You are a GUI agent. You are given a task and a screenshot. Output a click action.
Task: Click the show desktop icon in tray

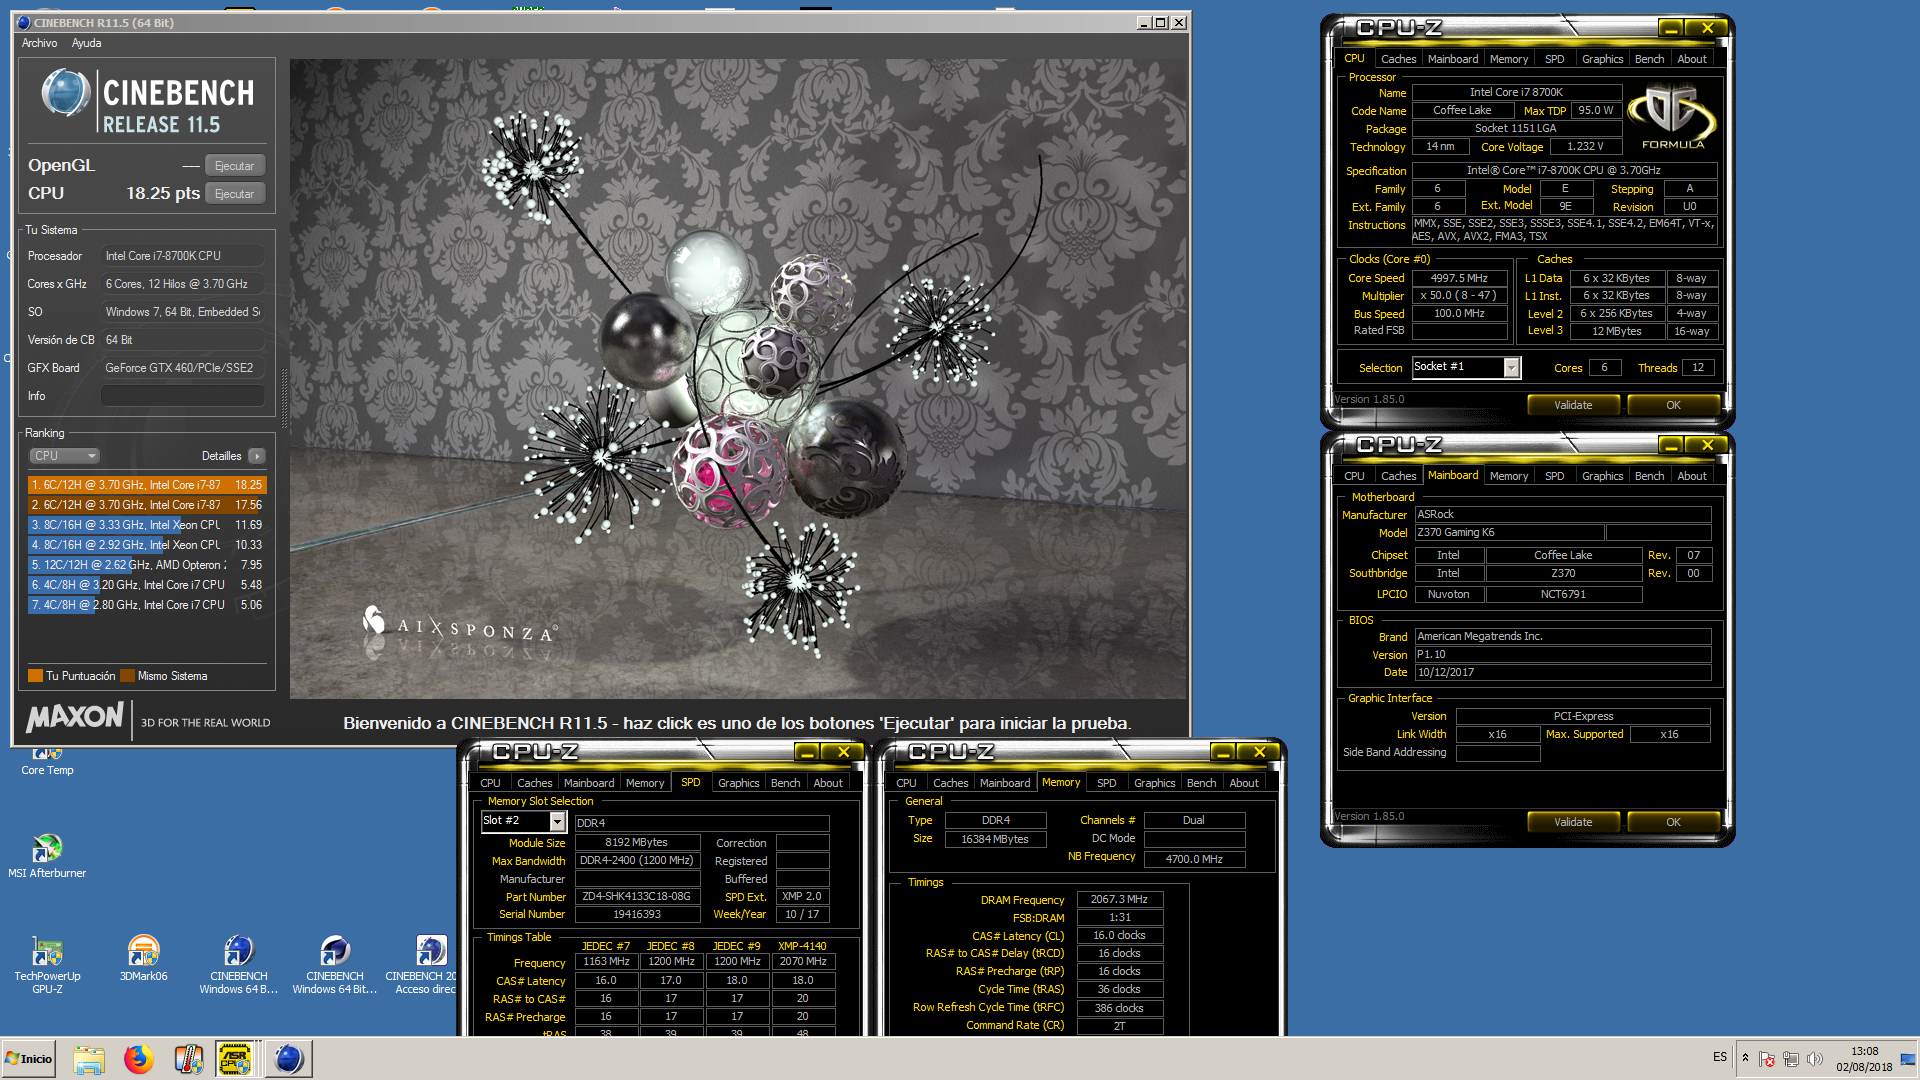click(1908, 1059)
